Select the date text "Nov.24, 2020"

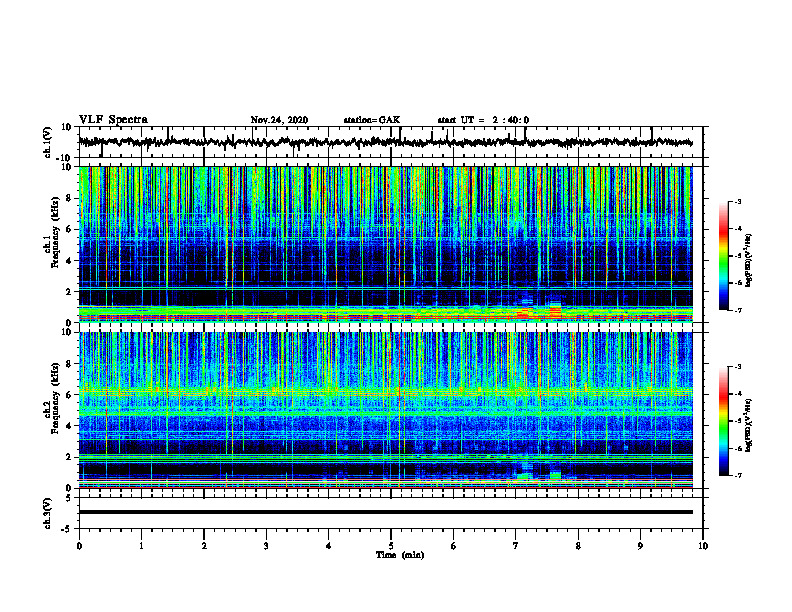(279, 120)
